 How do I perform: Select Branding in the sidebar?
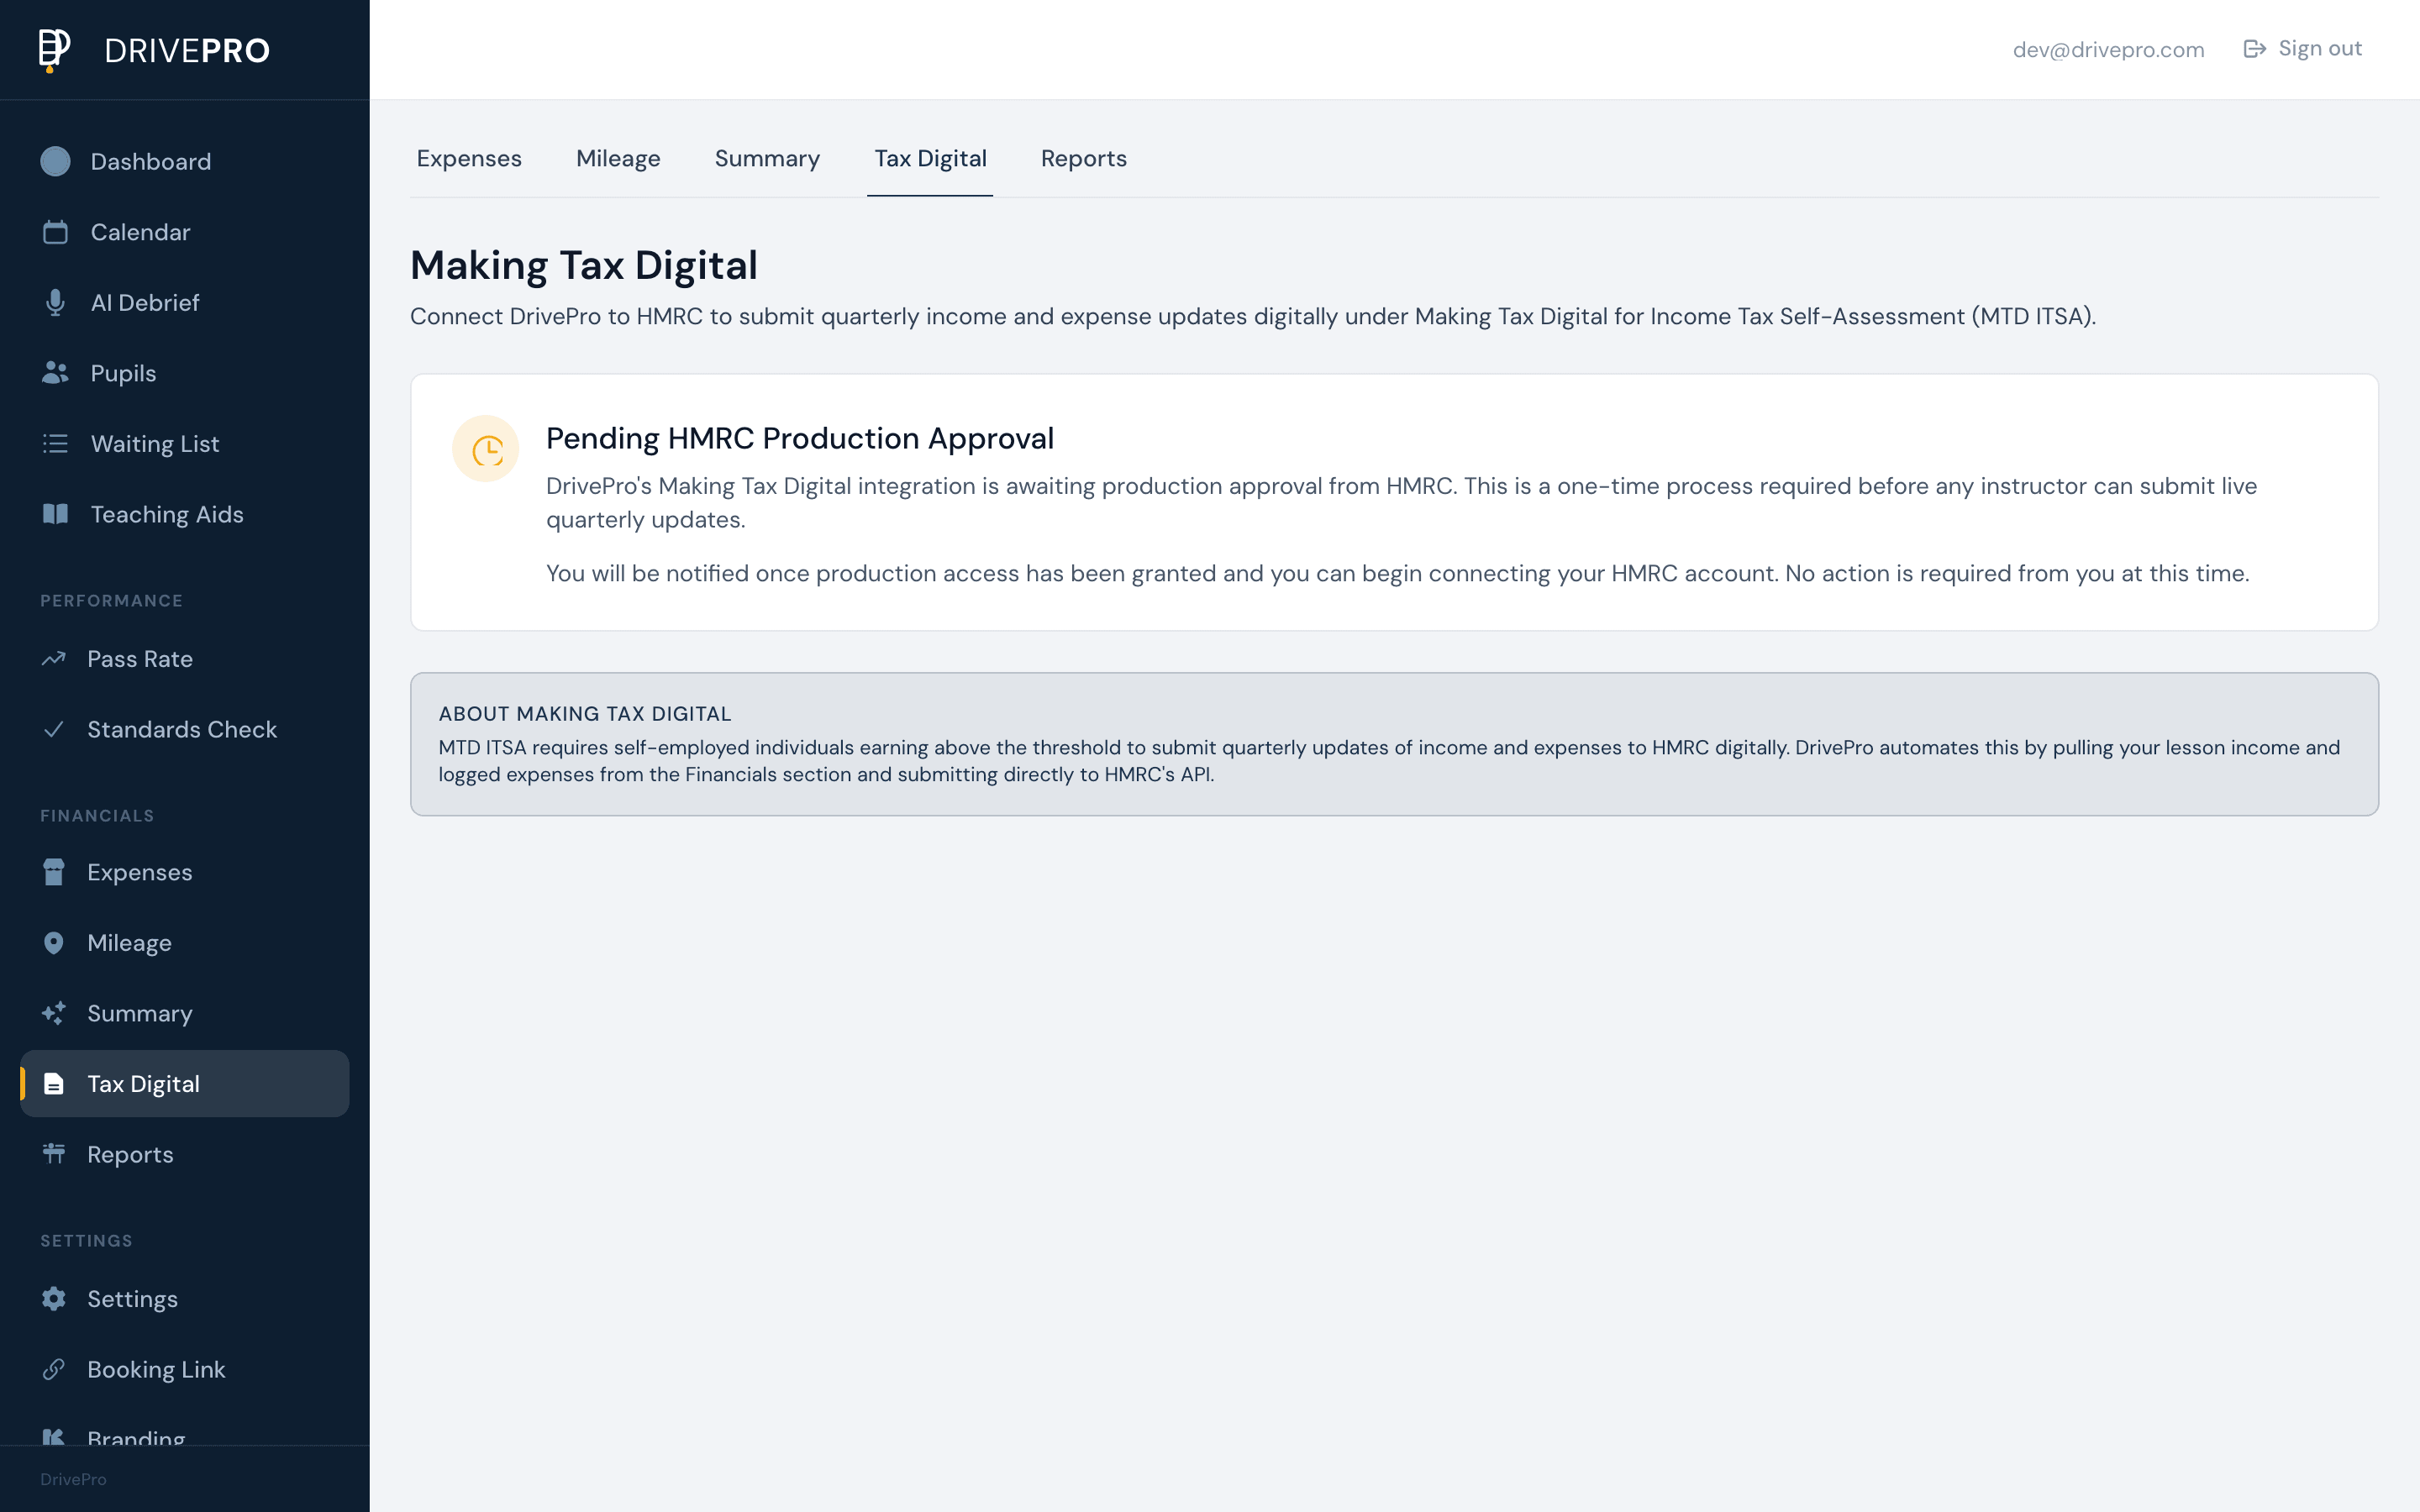[136, 1439]
